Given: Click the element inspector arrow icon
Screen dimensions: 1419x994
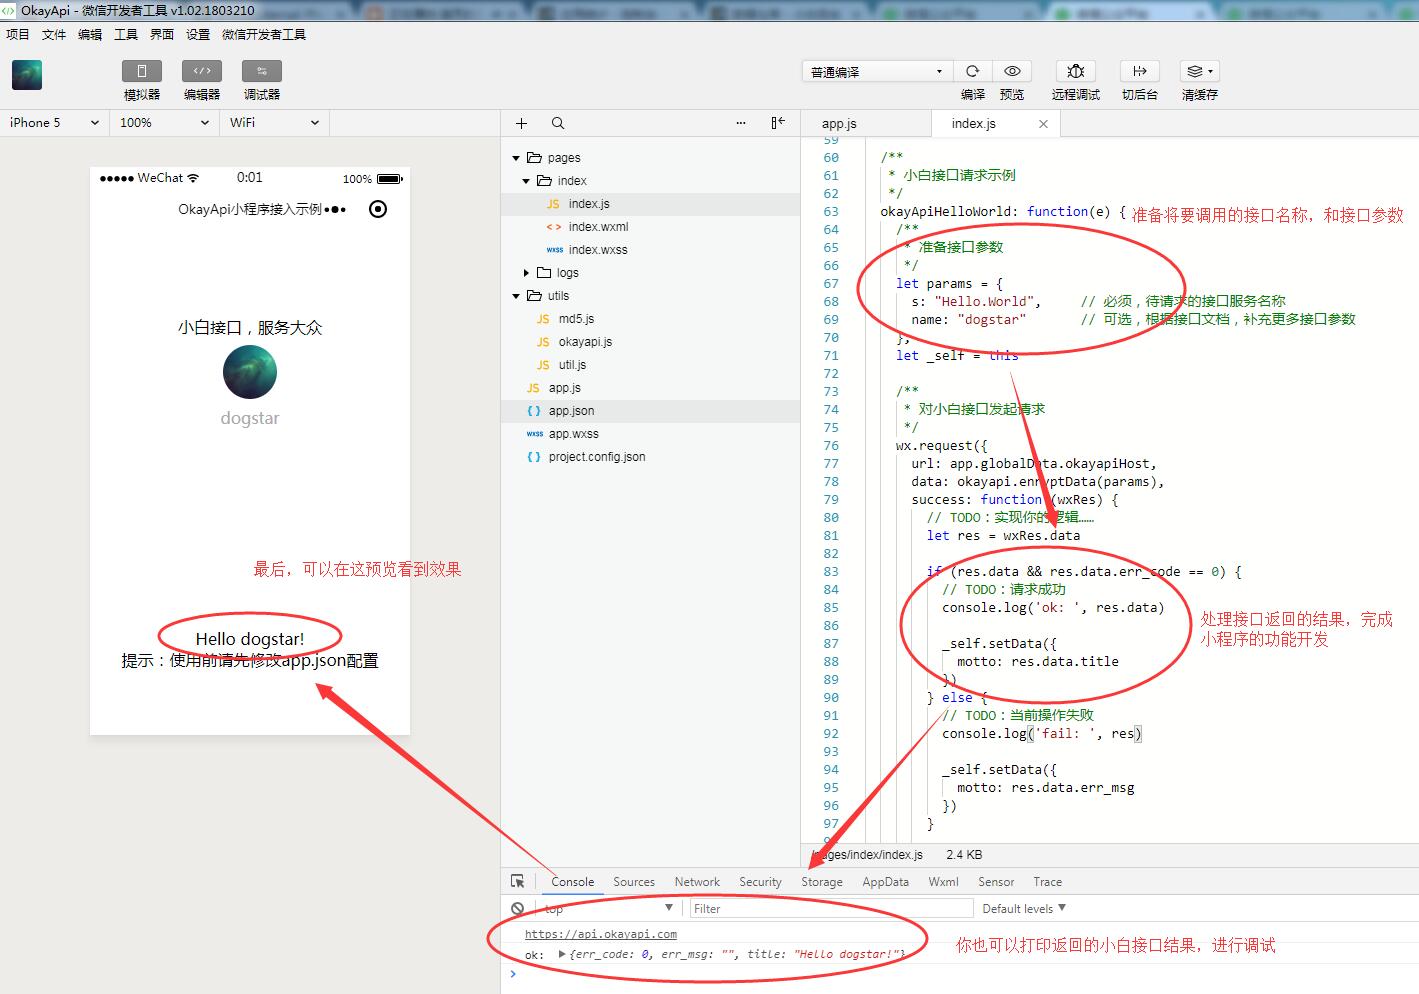Looking at the screenshot, I should tap(518, 881).
